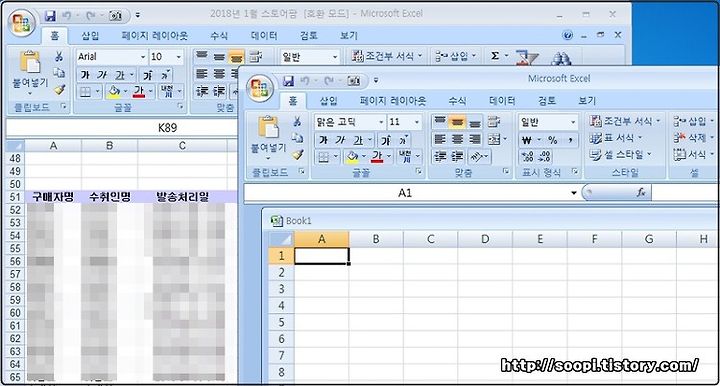The image size is (720, 386).
Task: Click 조건부 서식 button in the back window
Action: 386,56
